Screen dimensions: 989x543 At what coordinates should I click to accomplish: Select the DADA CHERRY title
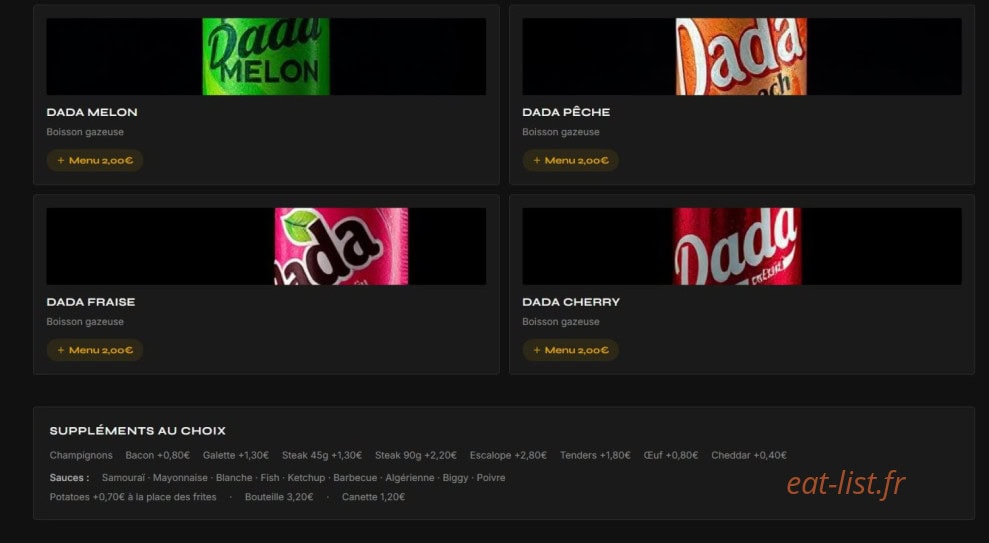[x=571, y=302]
